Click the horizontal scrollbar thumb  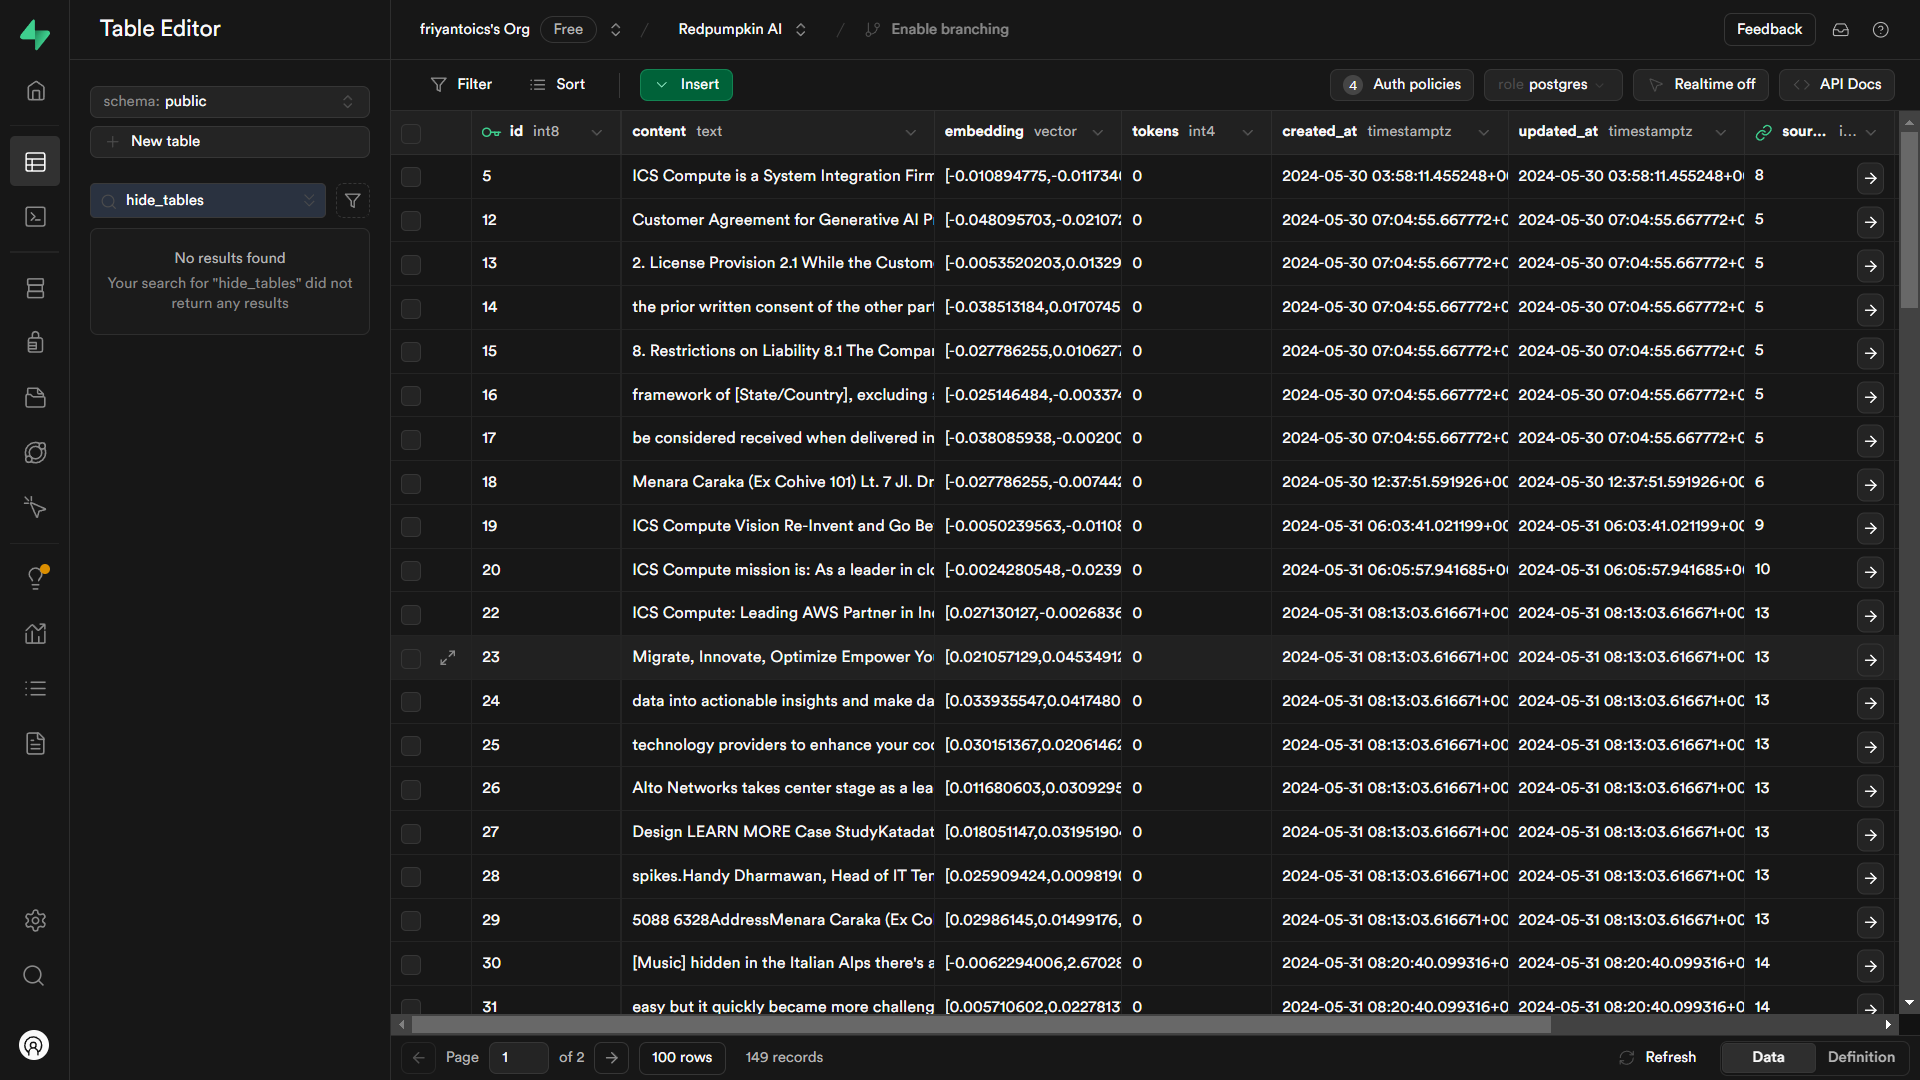point(980,1025)
